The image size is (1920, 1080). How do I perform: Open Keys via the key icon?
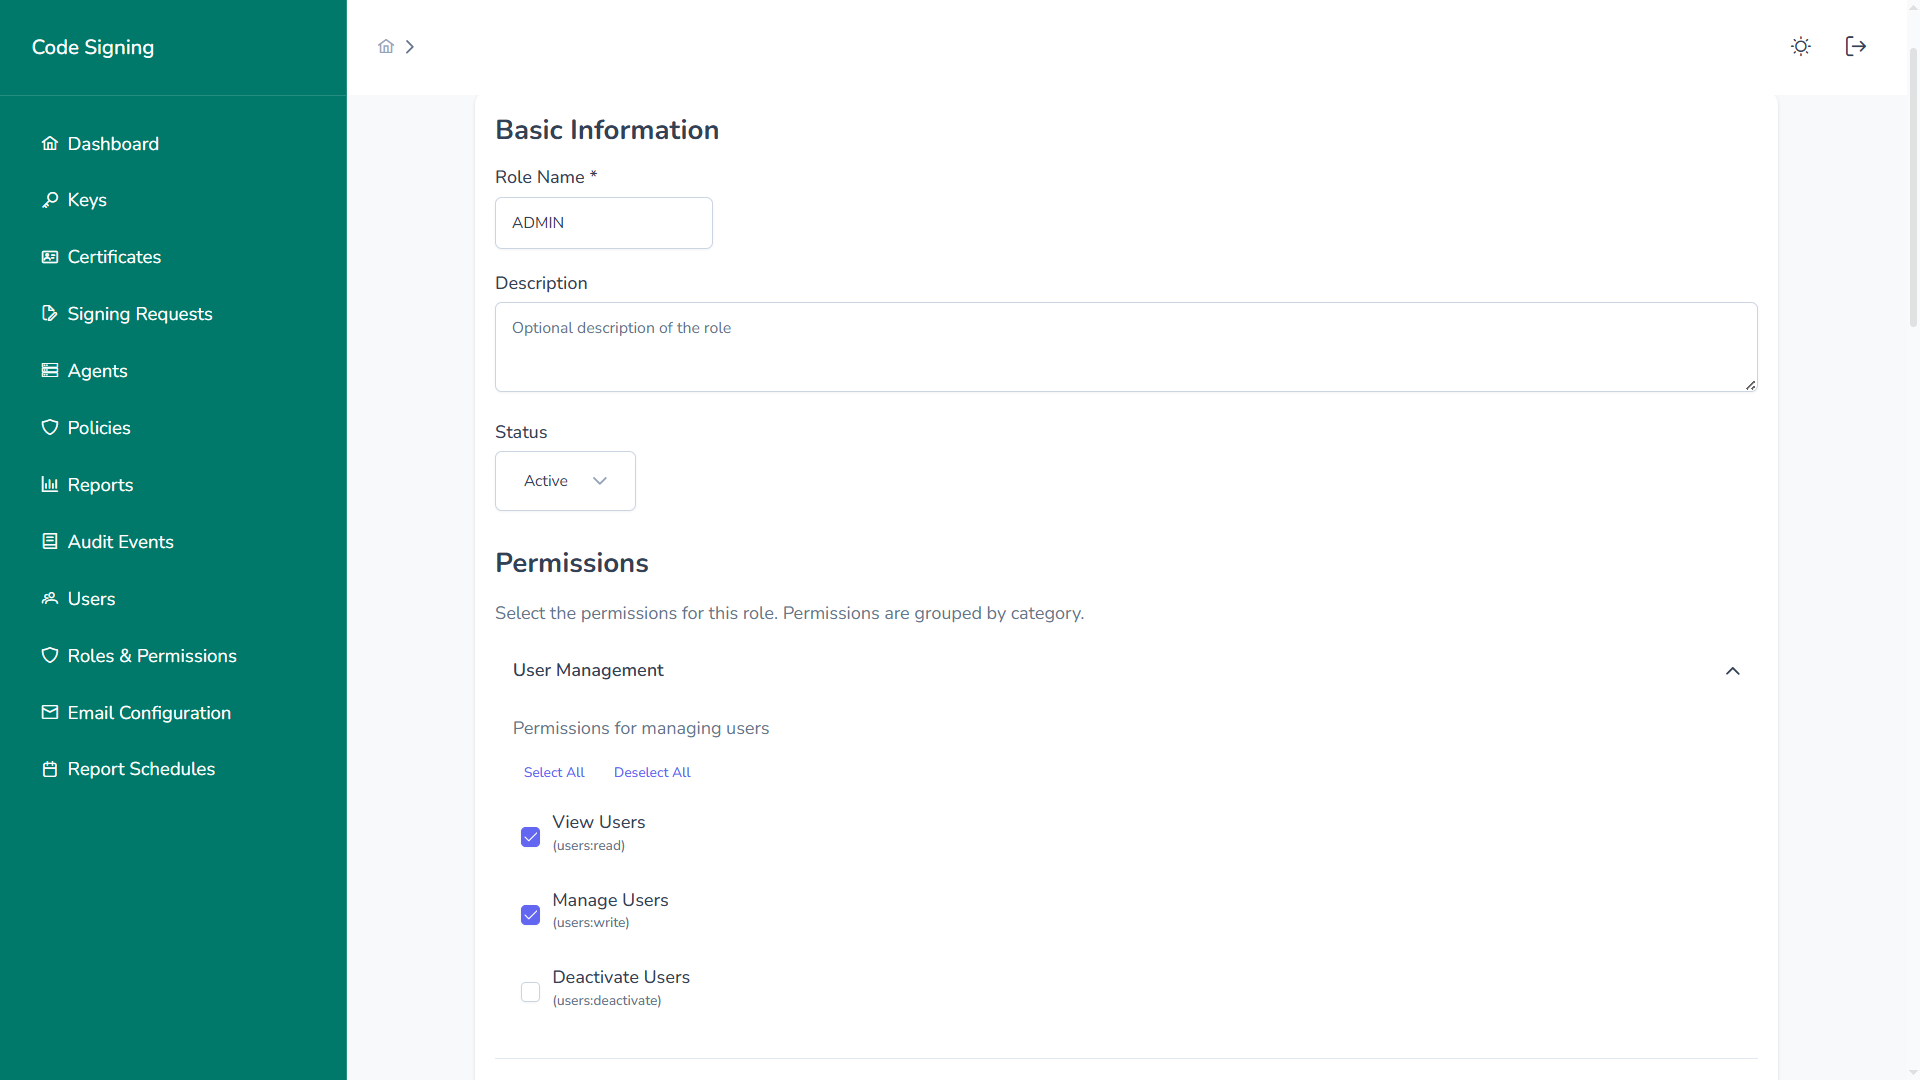[49, 199]
